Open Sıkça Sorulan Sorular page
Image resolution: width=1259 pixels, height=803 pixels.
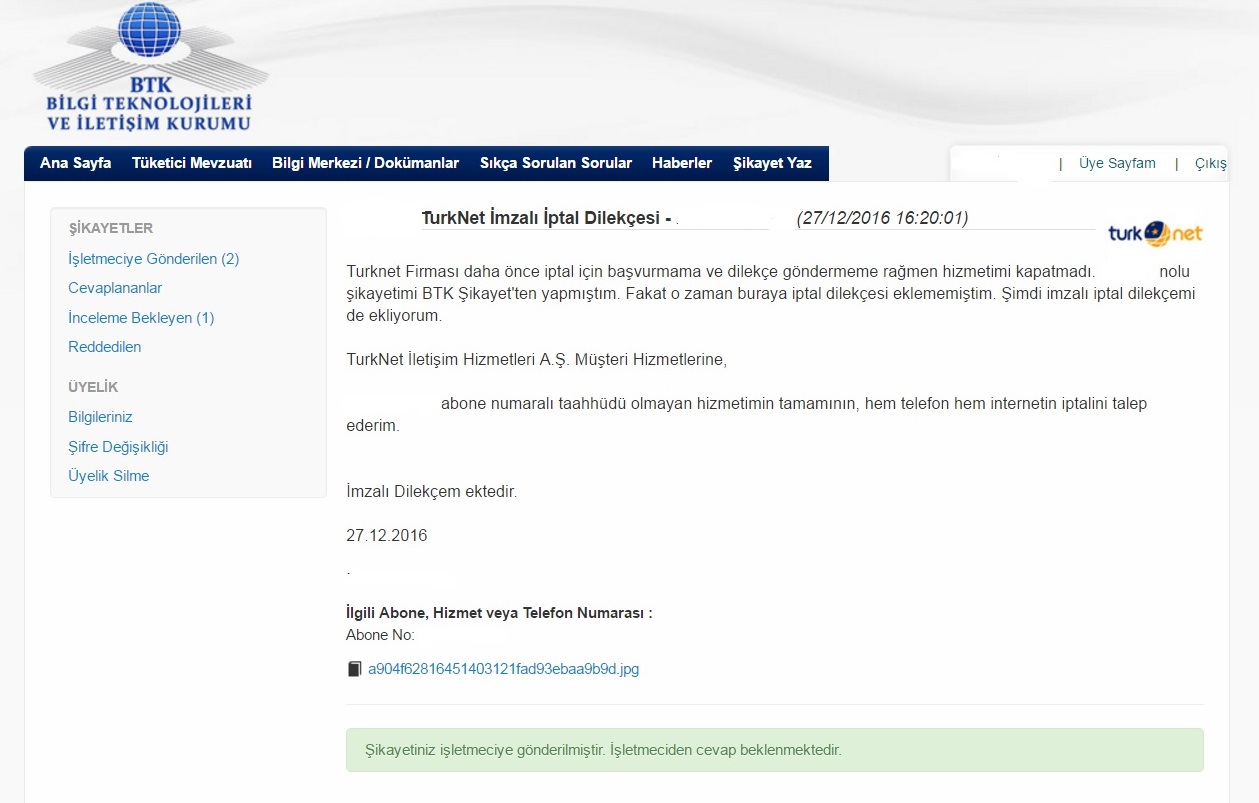coord(556,163)
